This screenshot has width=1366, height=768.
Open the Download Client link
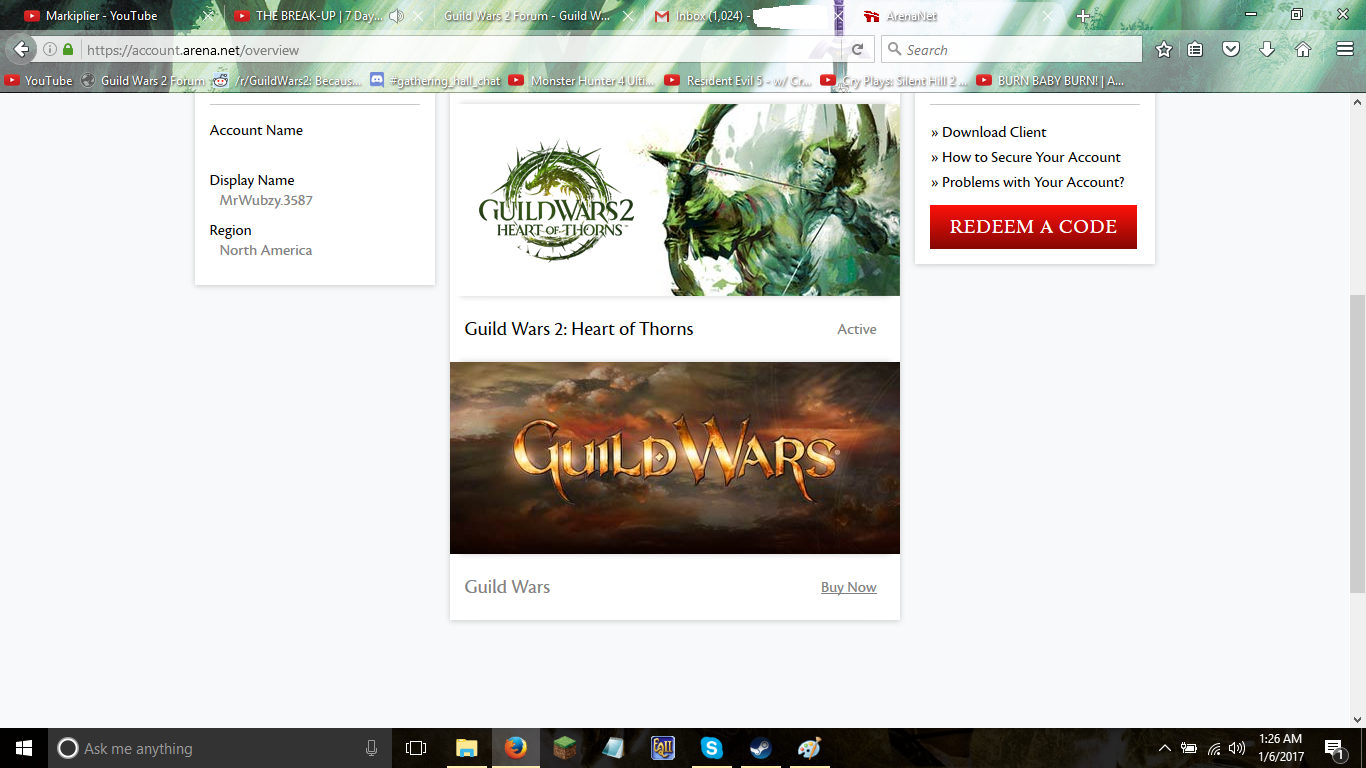[x=993, y=132]
